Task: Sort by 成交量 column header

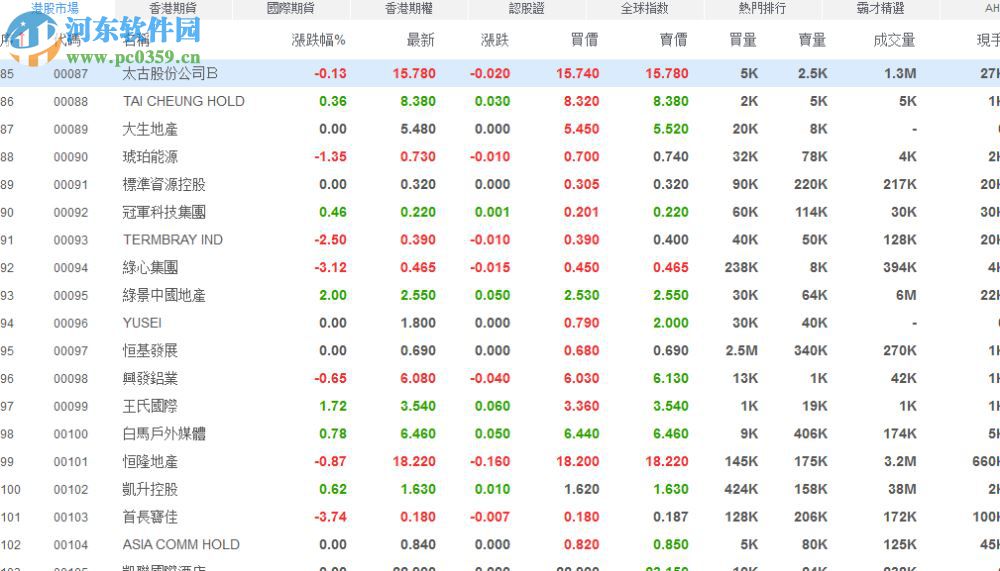Action: 895,40
